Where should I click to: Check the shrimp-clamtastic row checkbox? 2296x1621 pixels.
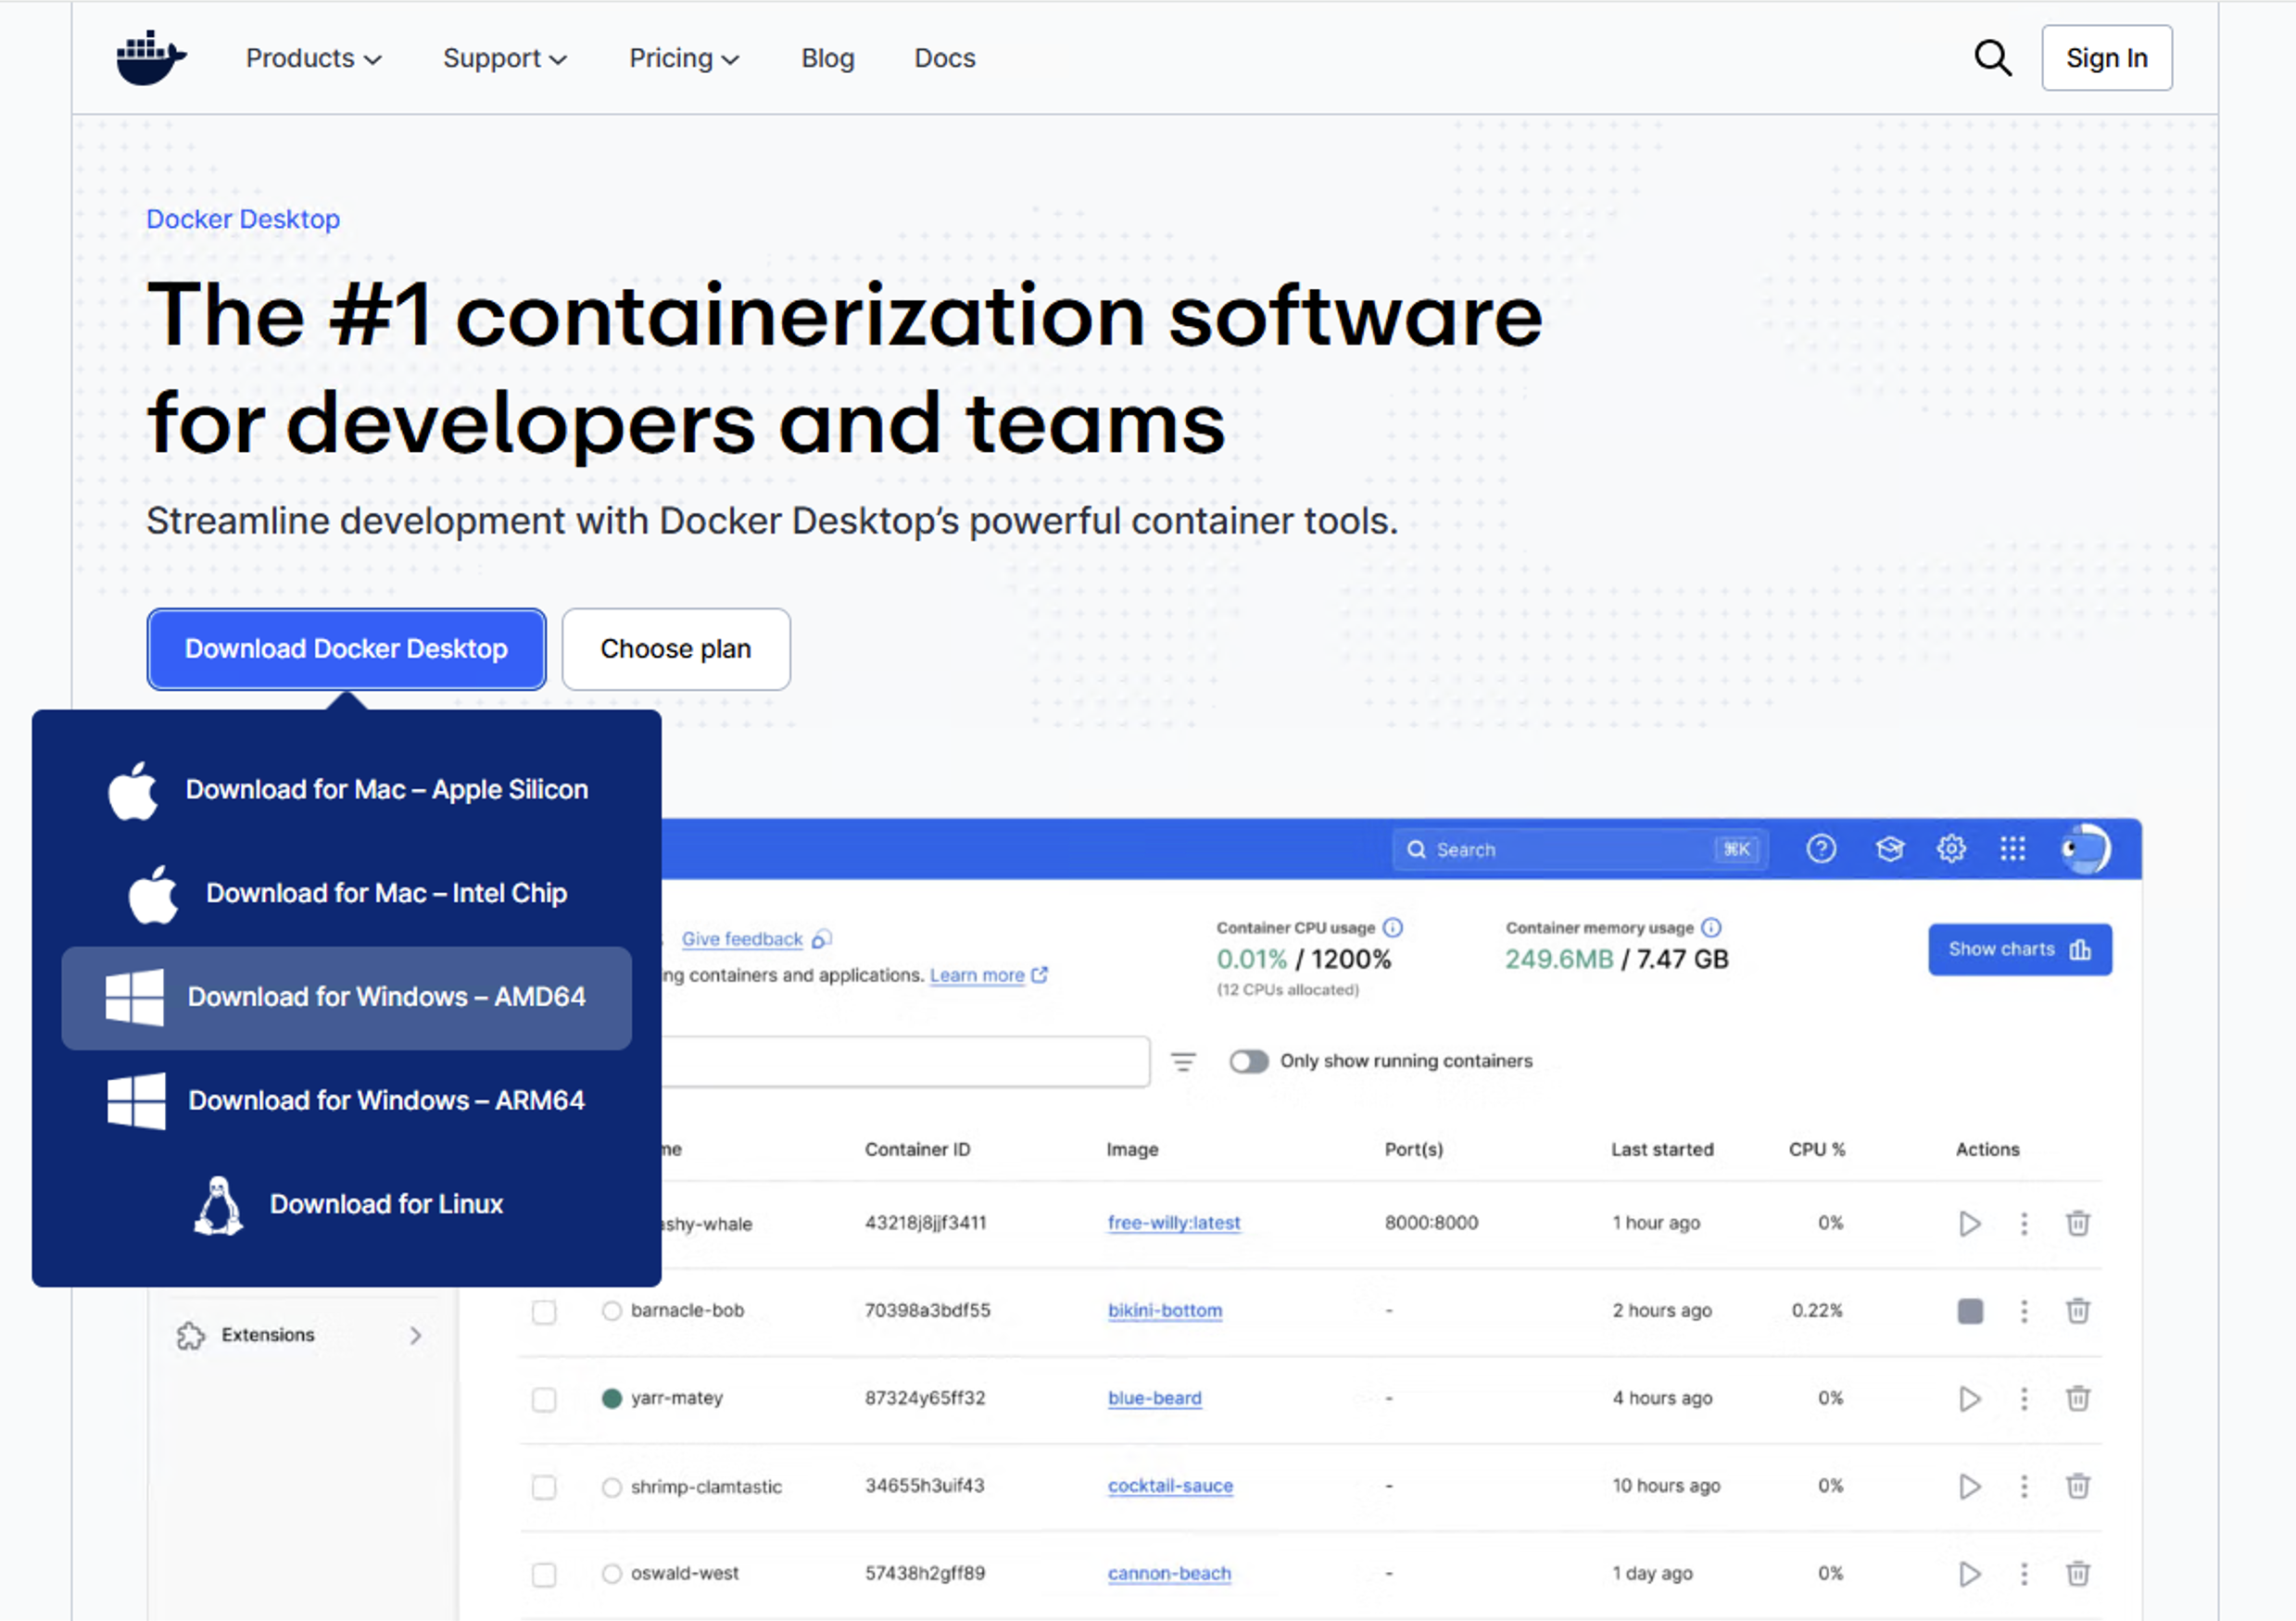[x=544, y=1487]
